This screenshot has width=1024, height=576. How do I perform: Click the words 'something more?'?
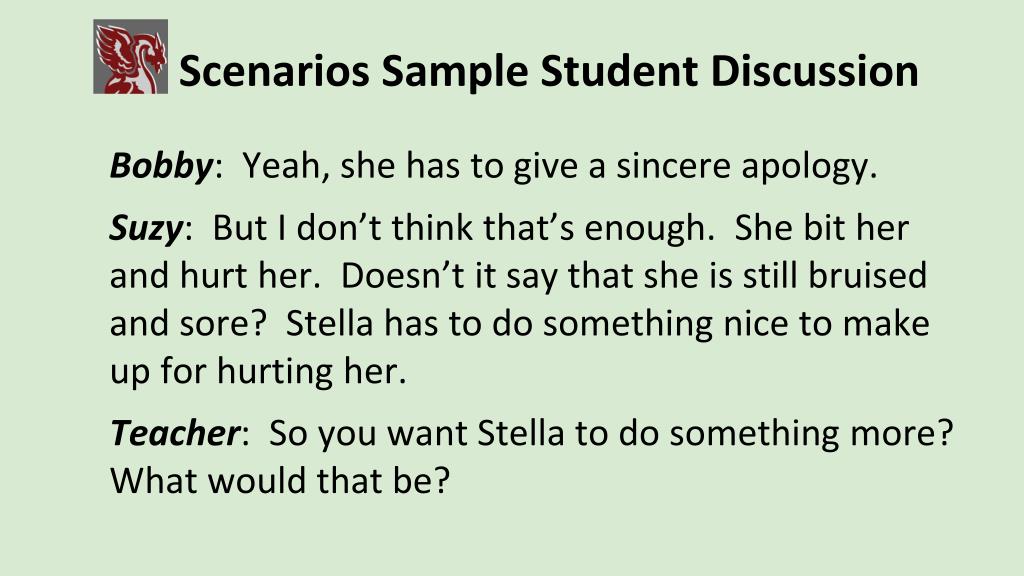point(812,432)
